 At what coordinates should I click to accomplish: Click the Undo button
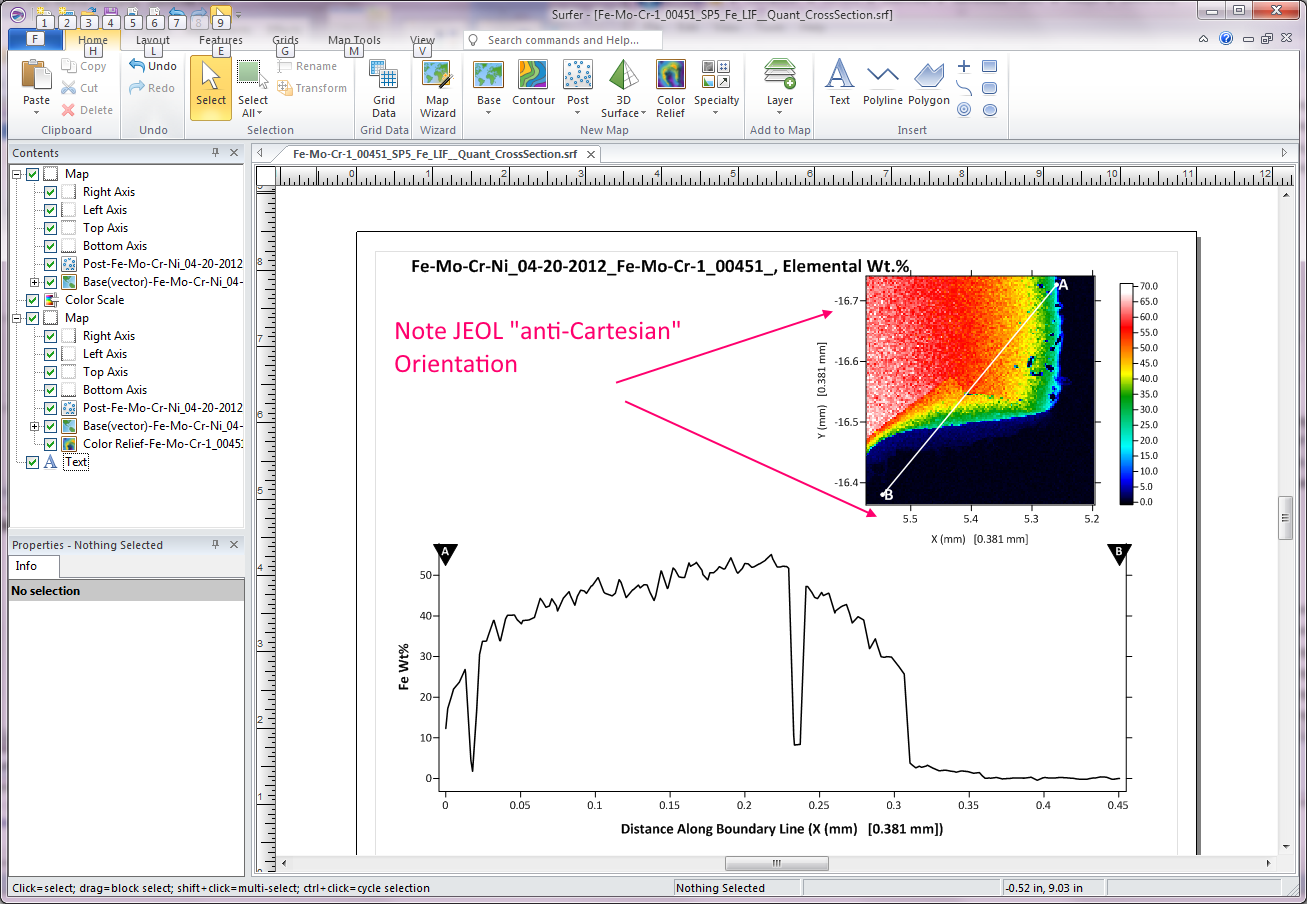coord(153,66)
